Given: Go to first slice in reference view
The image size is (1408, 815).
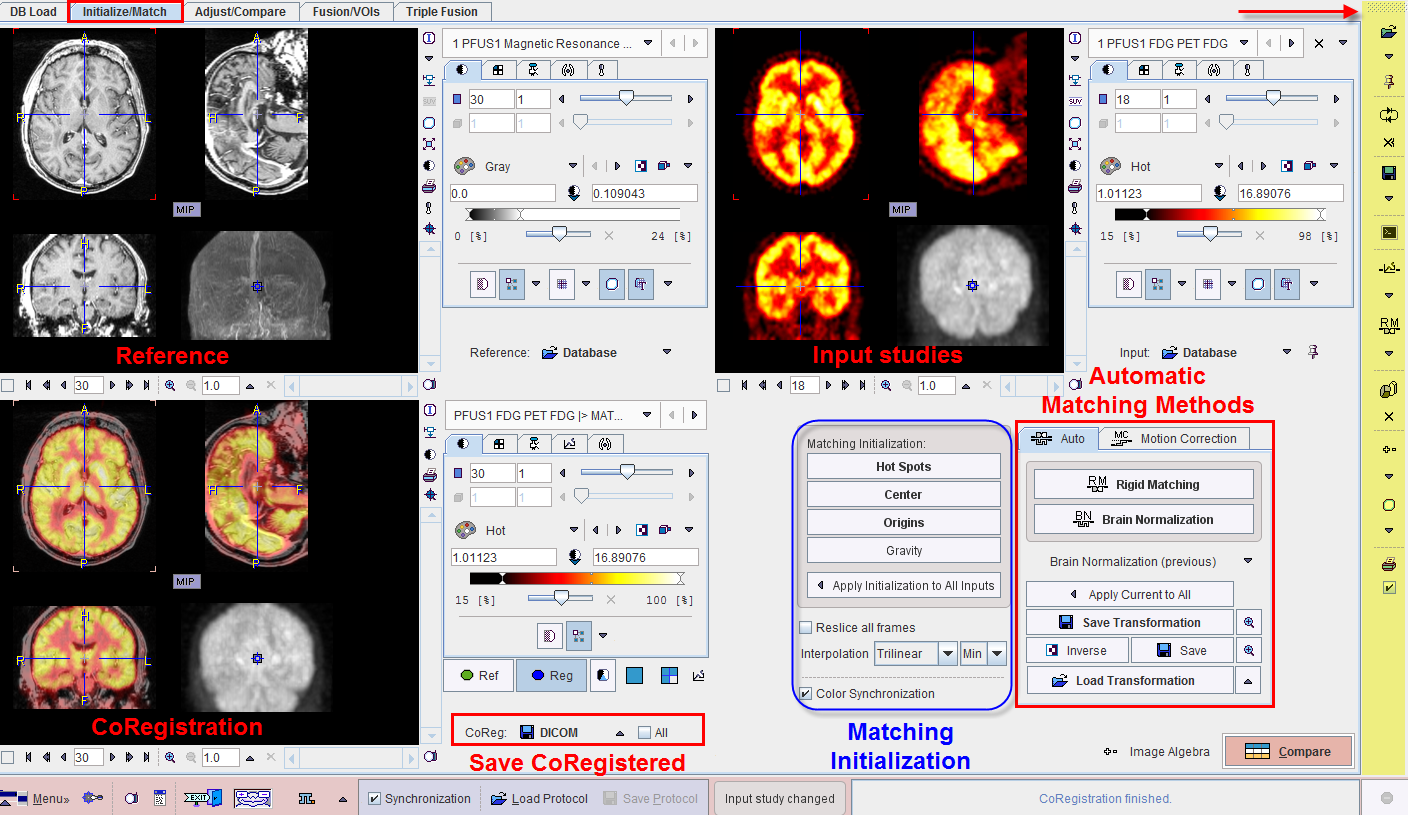Looking at the screenshot, I should pyautogui.click(x=29, y=386).
